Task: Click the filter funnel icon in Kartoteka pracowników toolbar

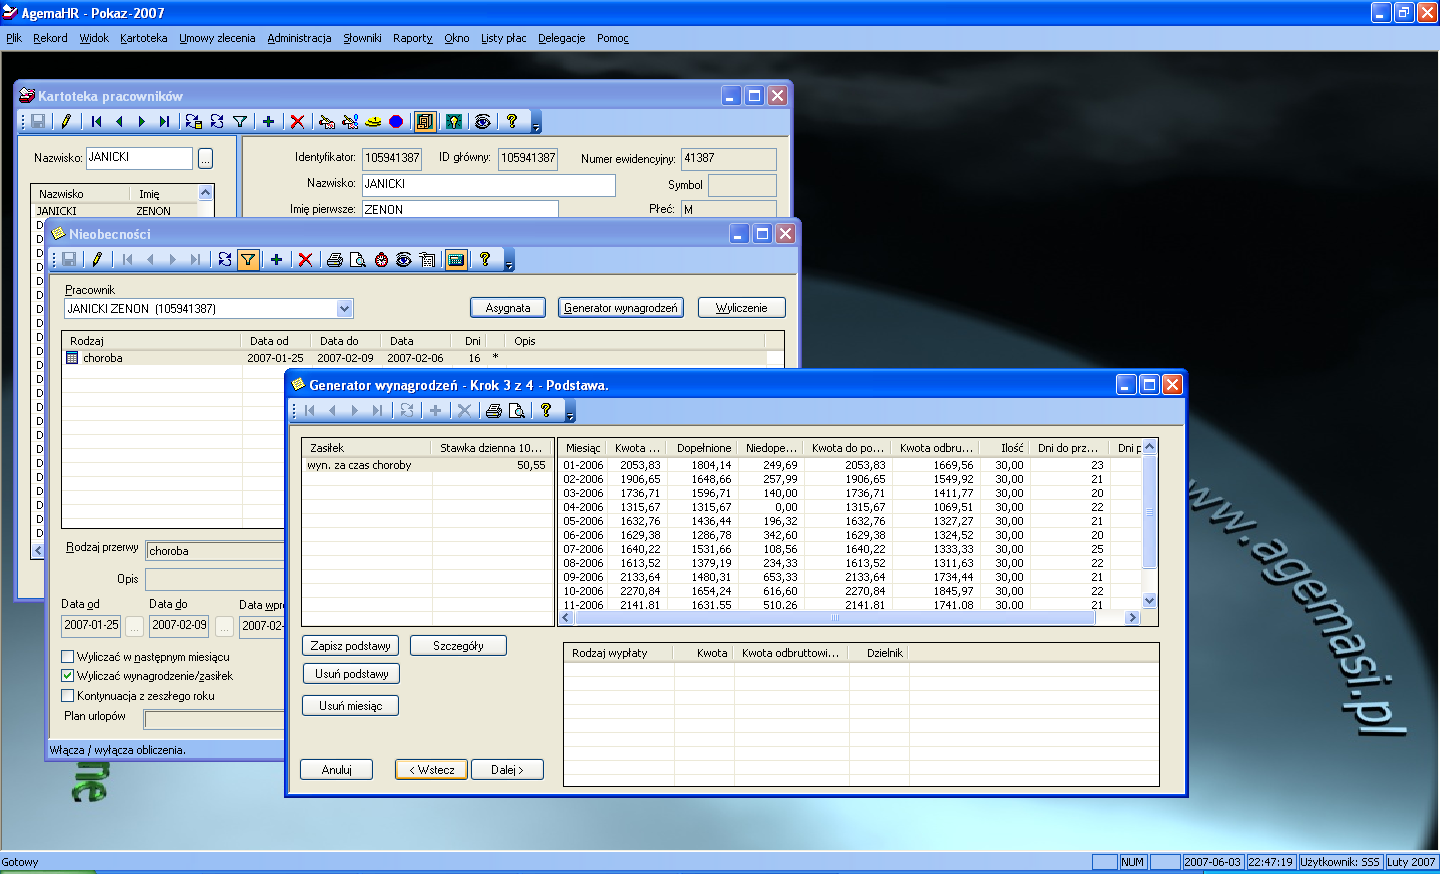Action: pos(240,121)
